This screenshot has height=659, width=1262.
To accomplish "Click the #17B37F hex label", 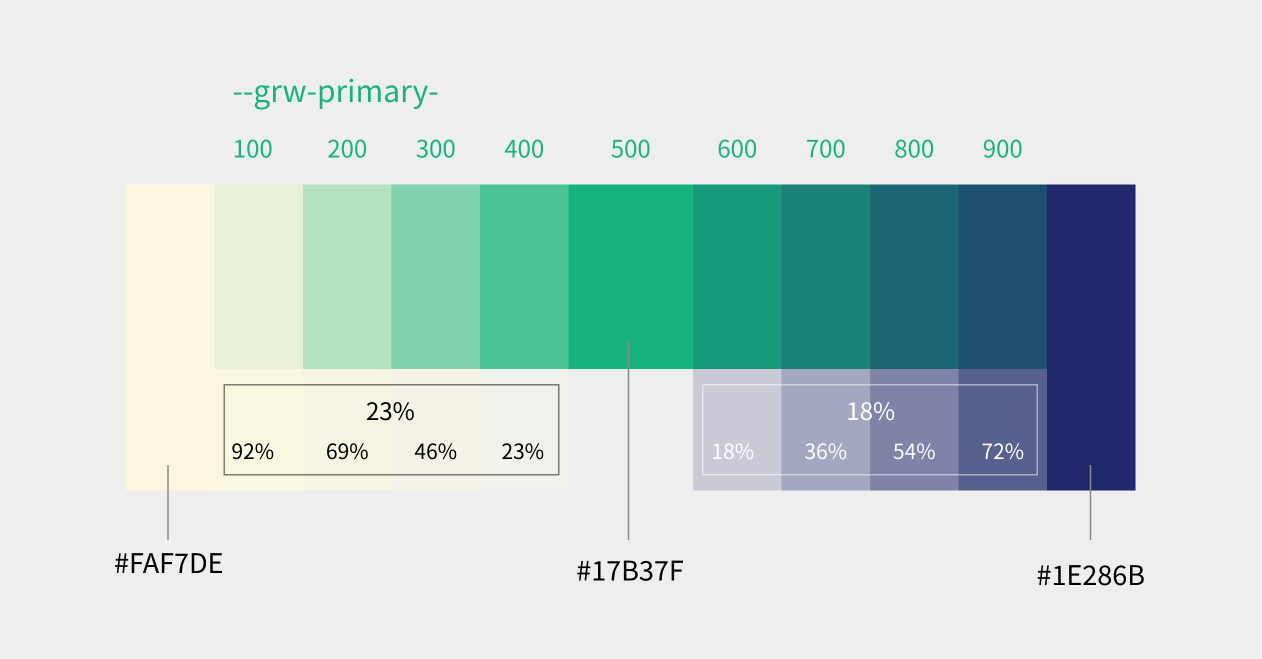I will click(x=630, y=572).
